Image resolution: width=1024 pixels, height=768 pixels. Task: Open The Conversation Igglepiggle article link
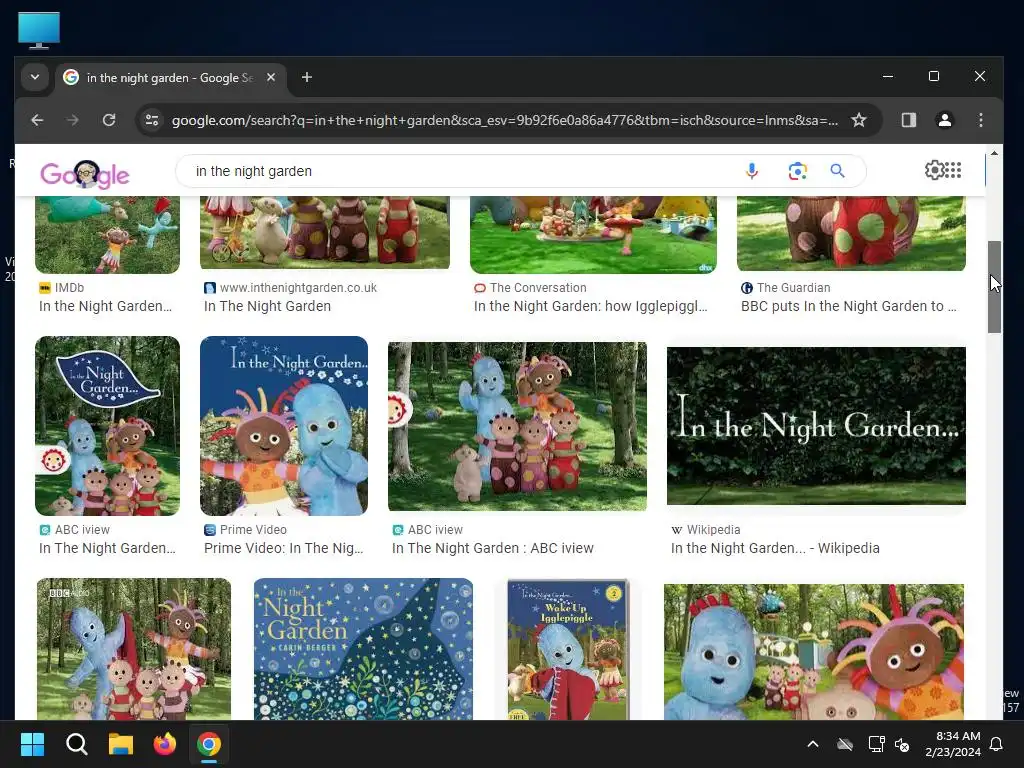pyautogui.click(x=590, y=306)
